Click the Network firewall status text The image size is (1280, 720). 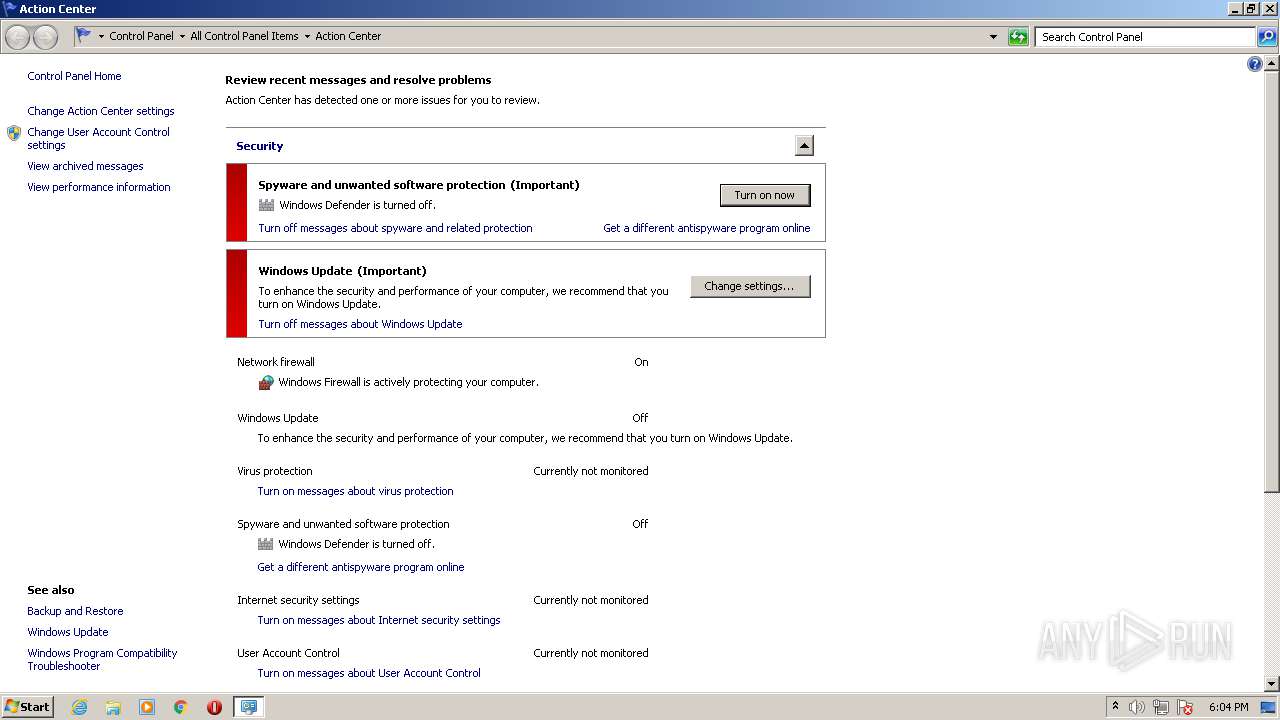click(641, 362)
